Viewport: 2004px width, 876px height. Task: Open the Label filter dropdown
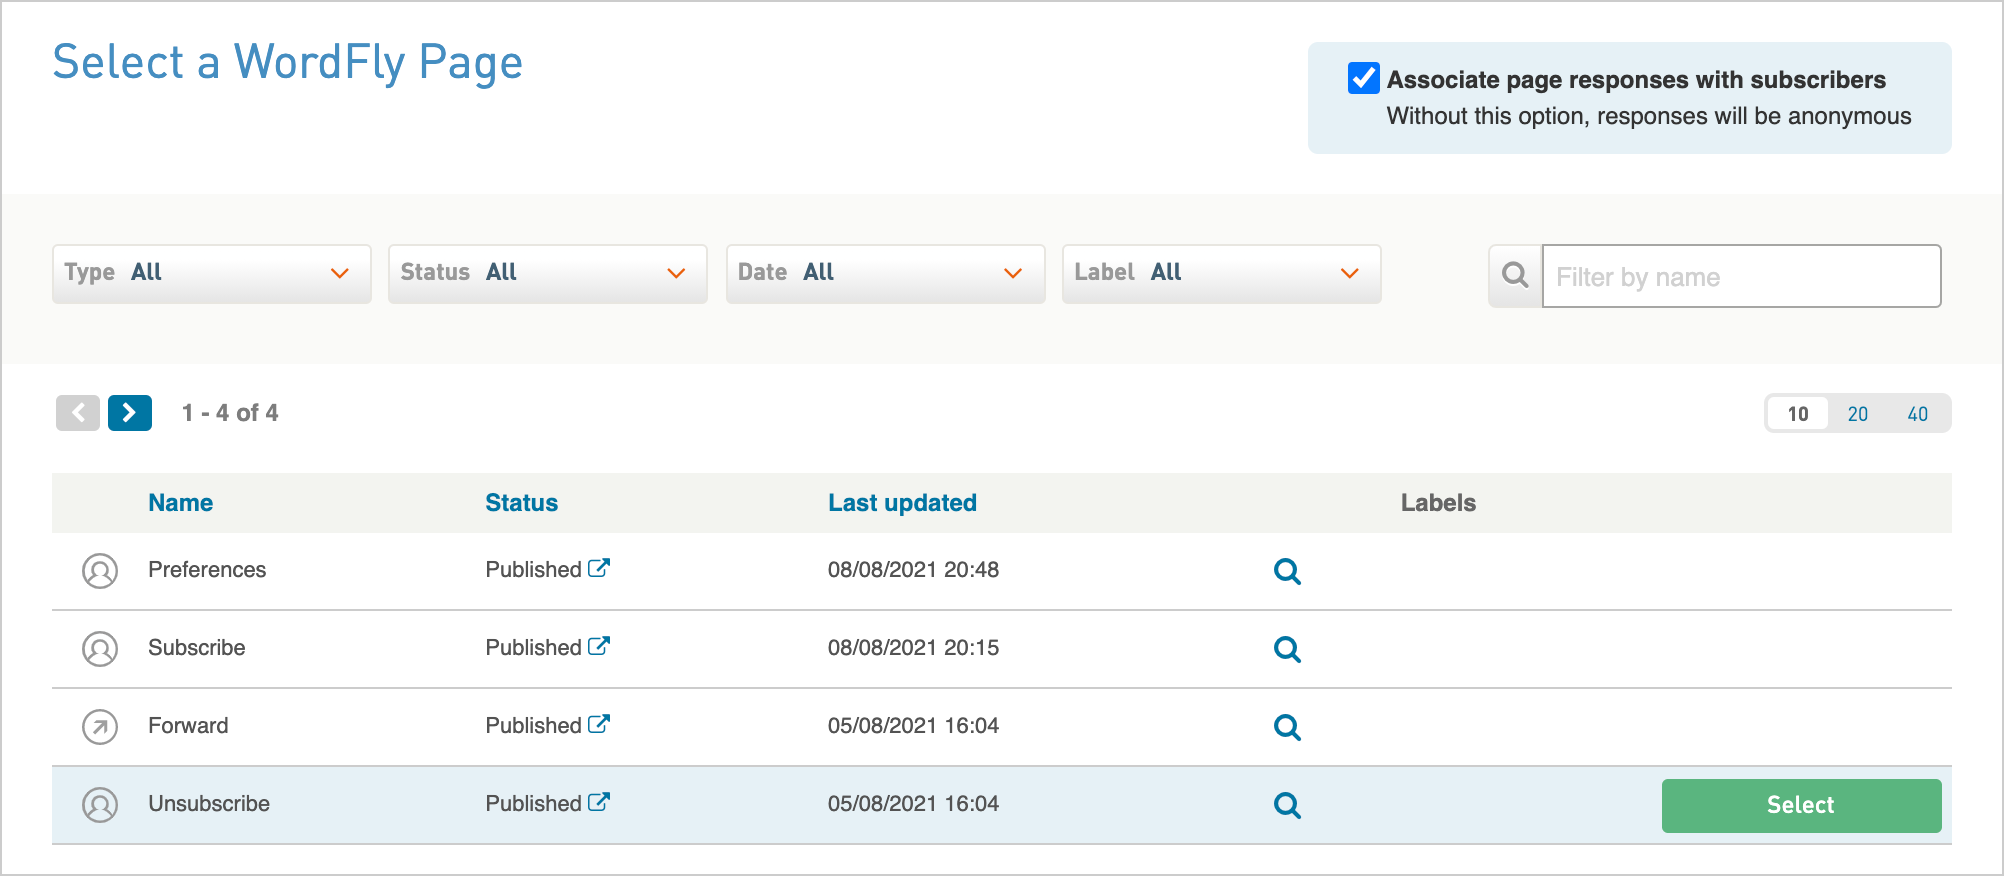tap(1222, 273)
